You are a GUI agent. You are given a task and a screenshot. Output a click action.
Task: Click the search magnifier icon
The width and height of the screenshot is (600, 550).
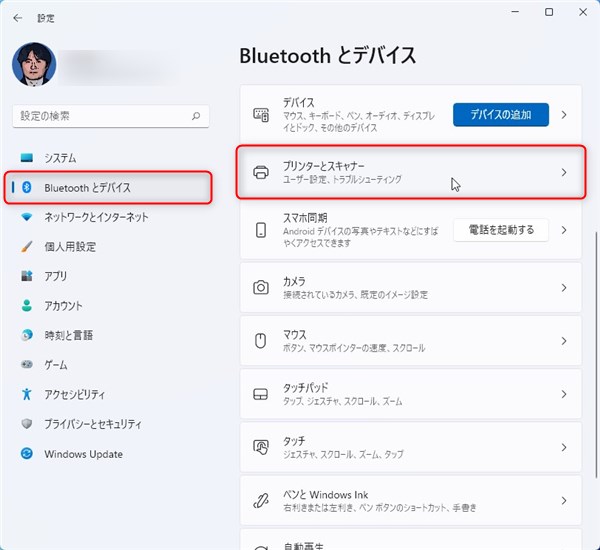[x=196, y=116]
